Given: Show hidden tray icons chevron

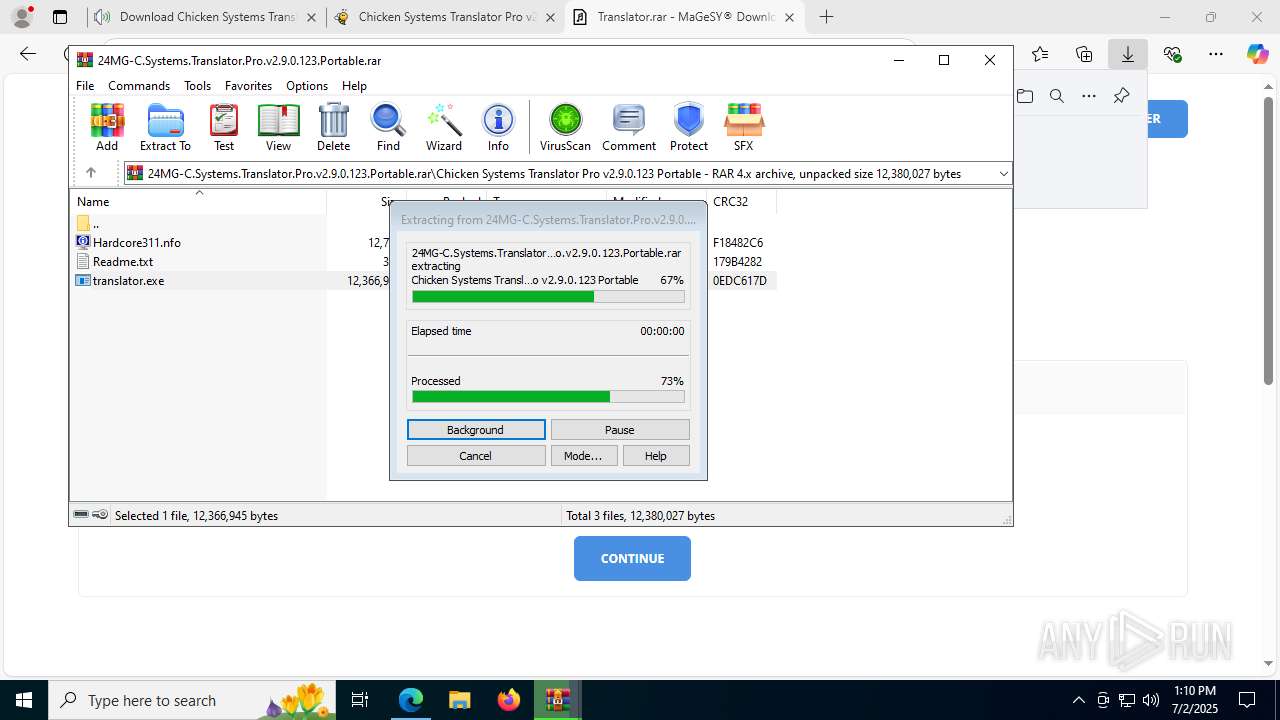Looking at the screenshot, I should click(1078, 700).
